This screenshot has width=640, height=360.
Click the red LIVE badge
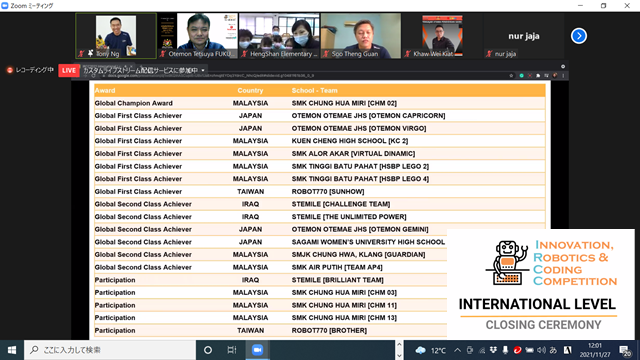tap(69, 70)
